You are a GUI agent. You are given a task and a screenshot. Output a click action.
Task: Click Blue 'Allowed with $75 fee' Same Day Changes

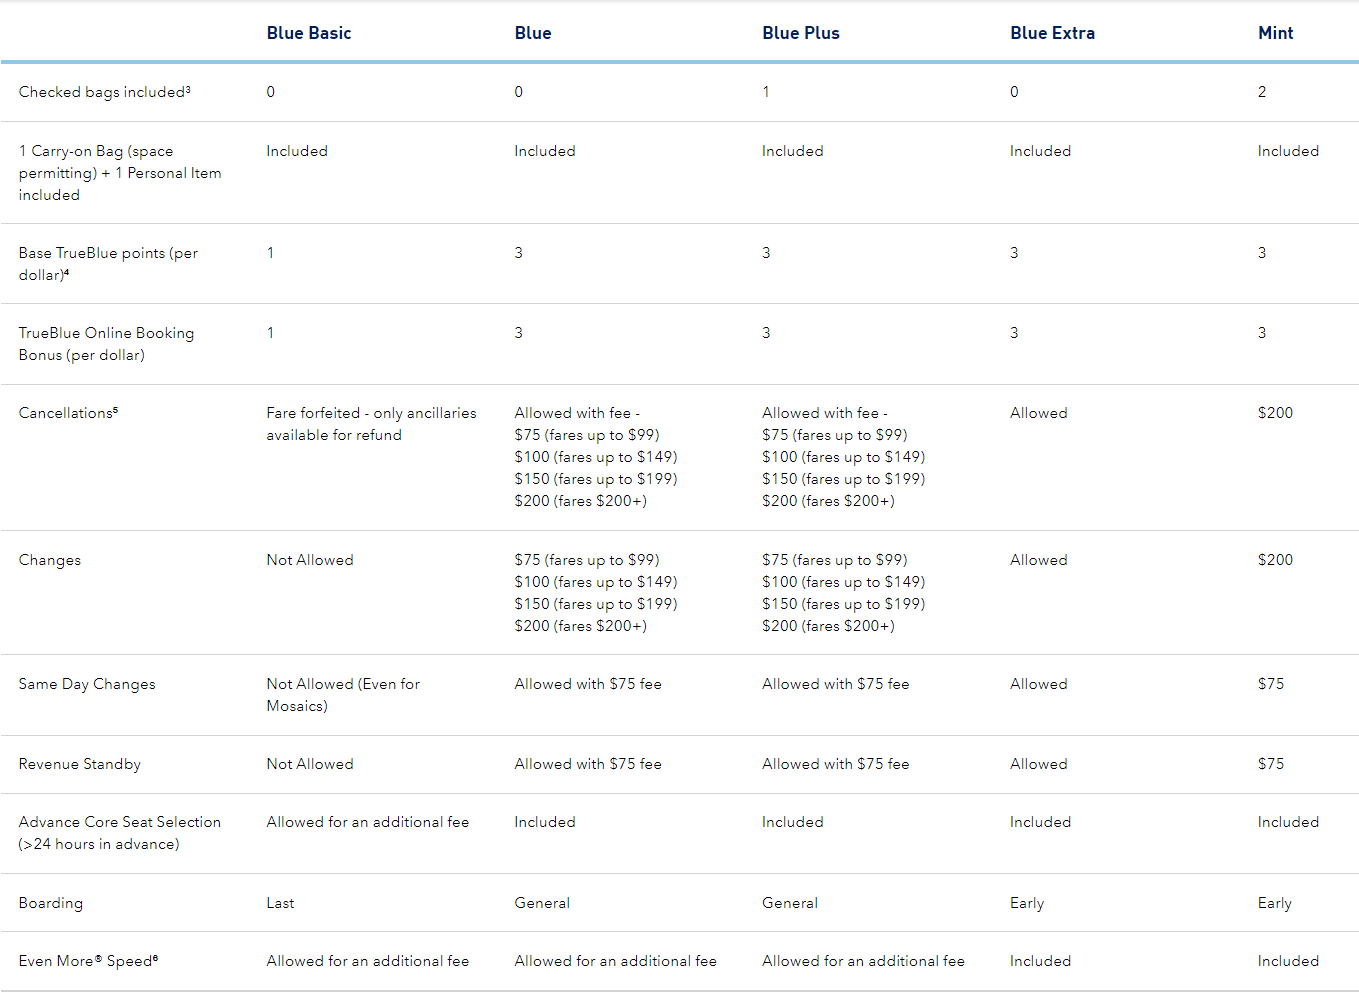click(x=588, y=684)
